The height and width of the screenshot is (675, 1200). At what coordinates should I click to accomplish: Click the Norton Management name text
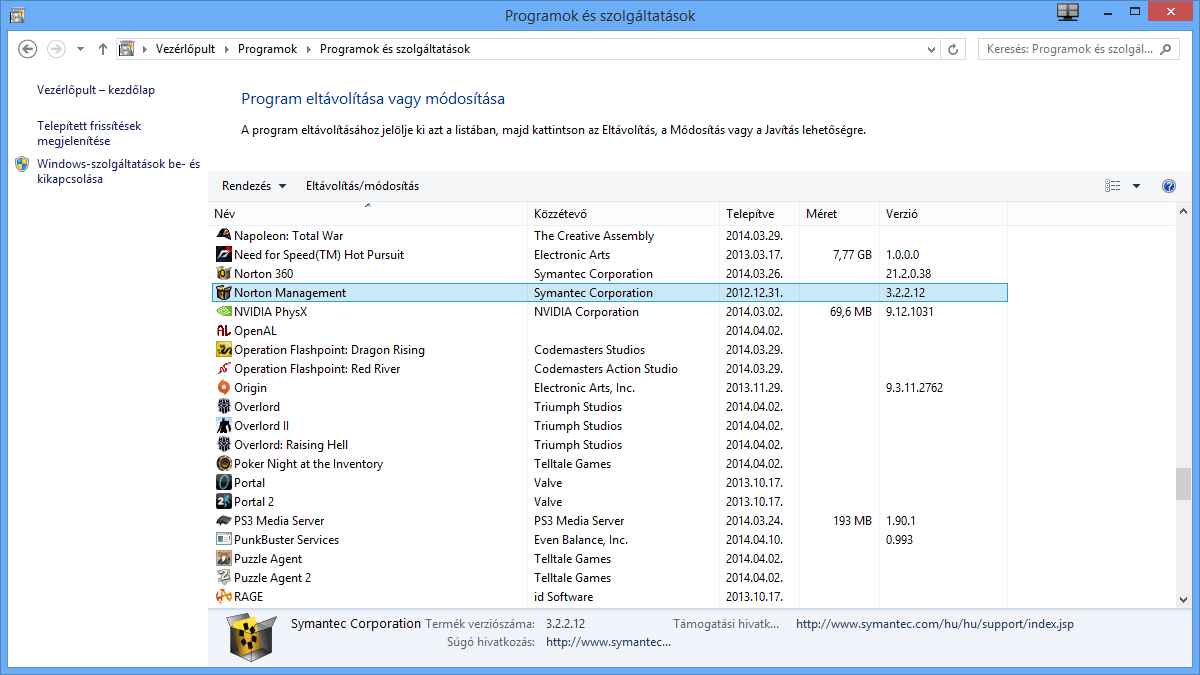(290, 293)
